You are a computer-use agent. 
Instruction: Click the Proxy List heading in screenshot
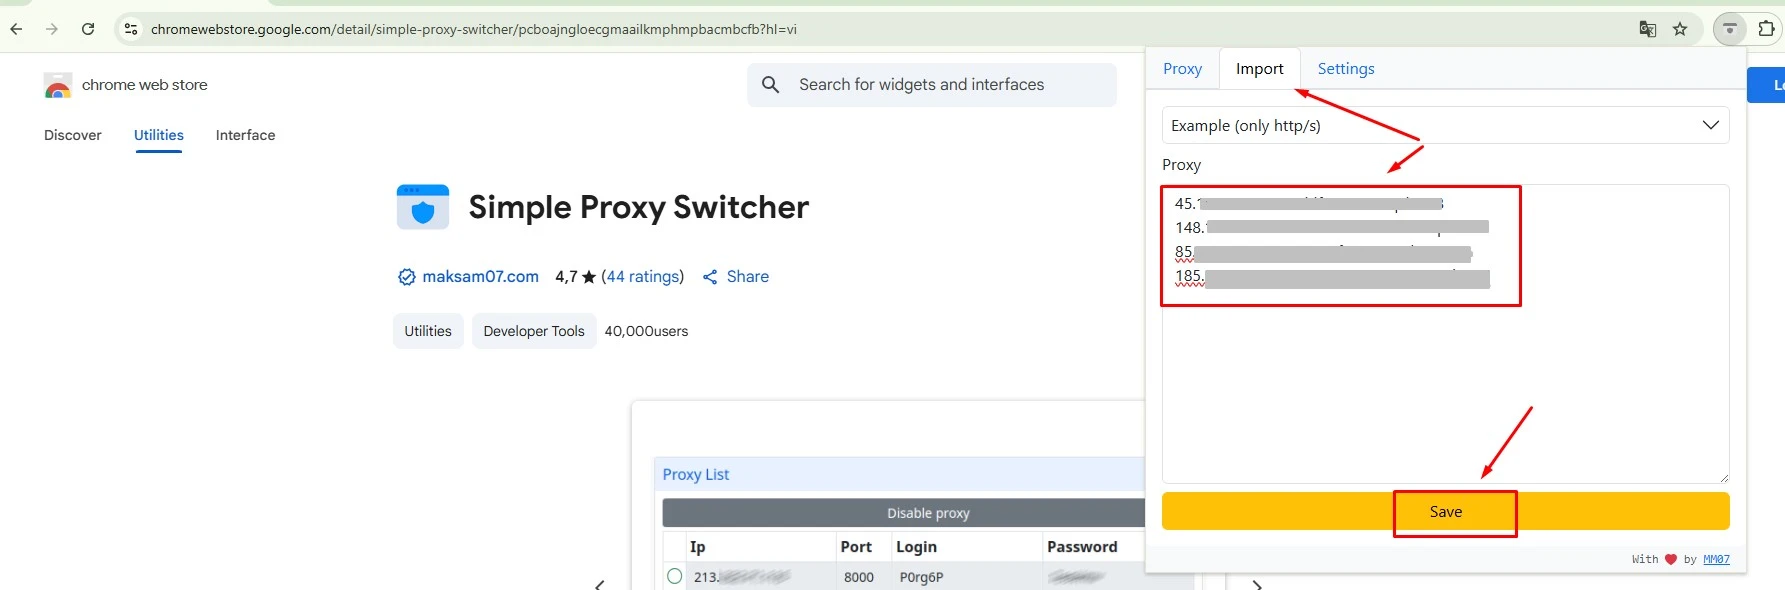coord(696,474)
